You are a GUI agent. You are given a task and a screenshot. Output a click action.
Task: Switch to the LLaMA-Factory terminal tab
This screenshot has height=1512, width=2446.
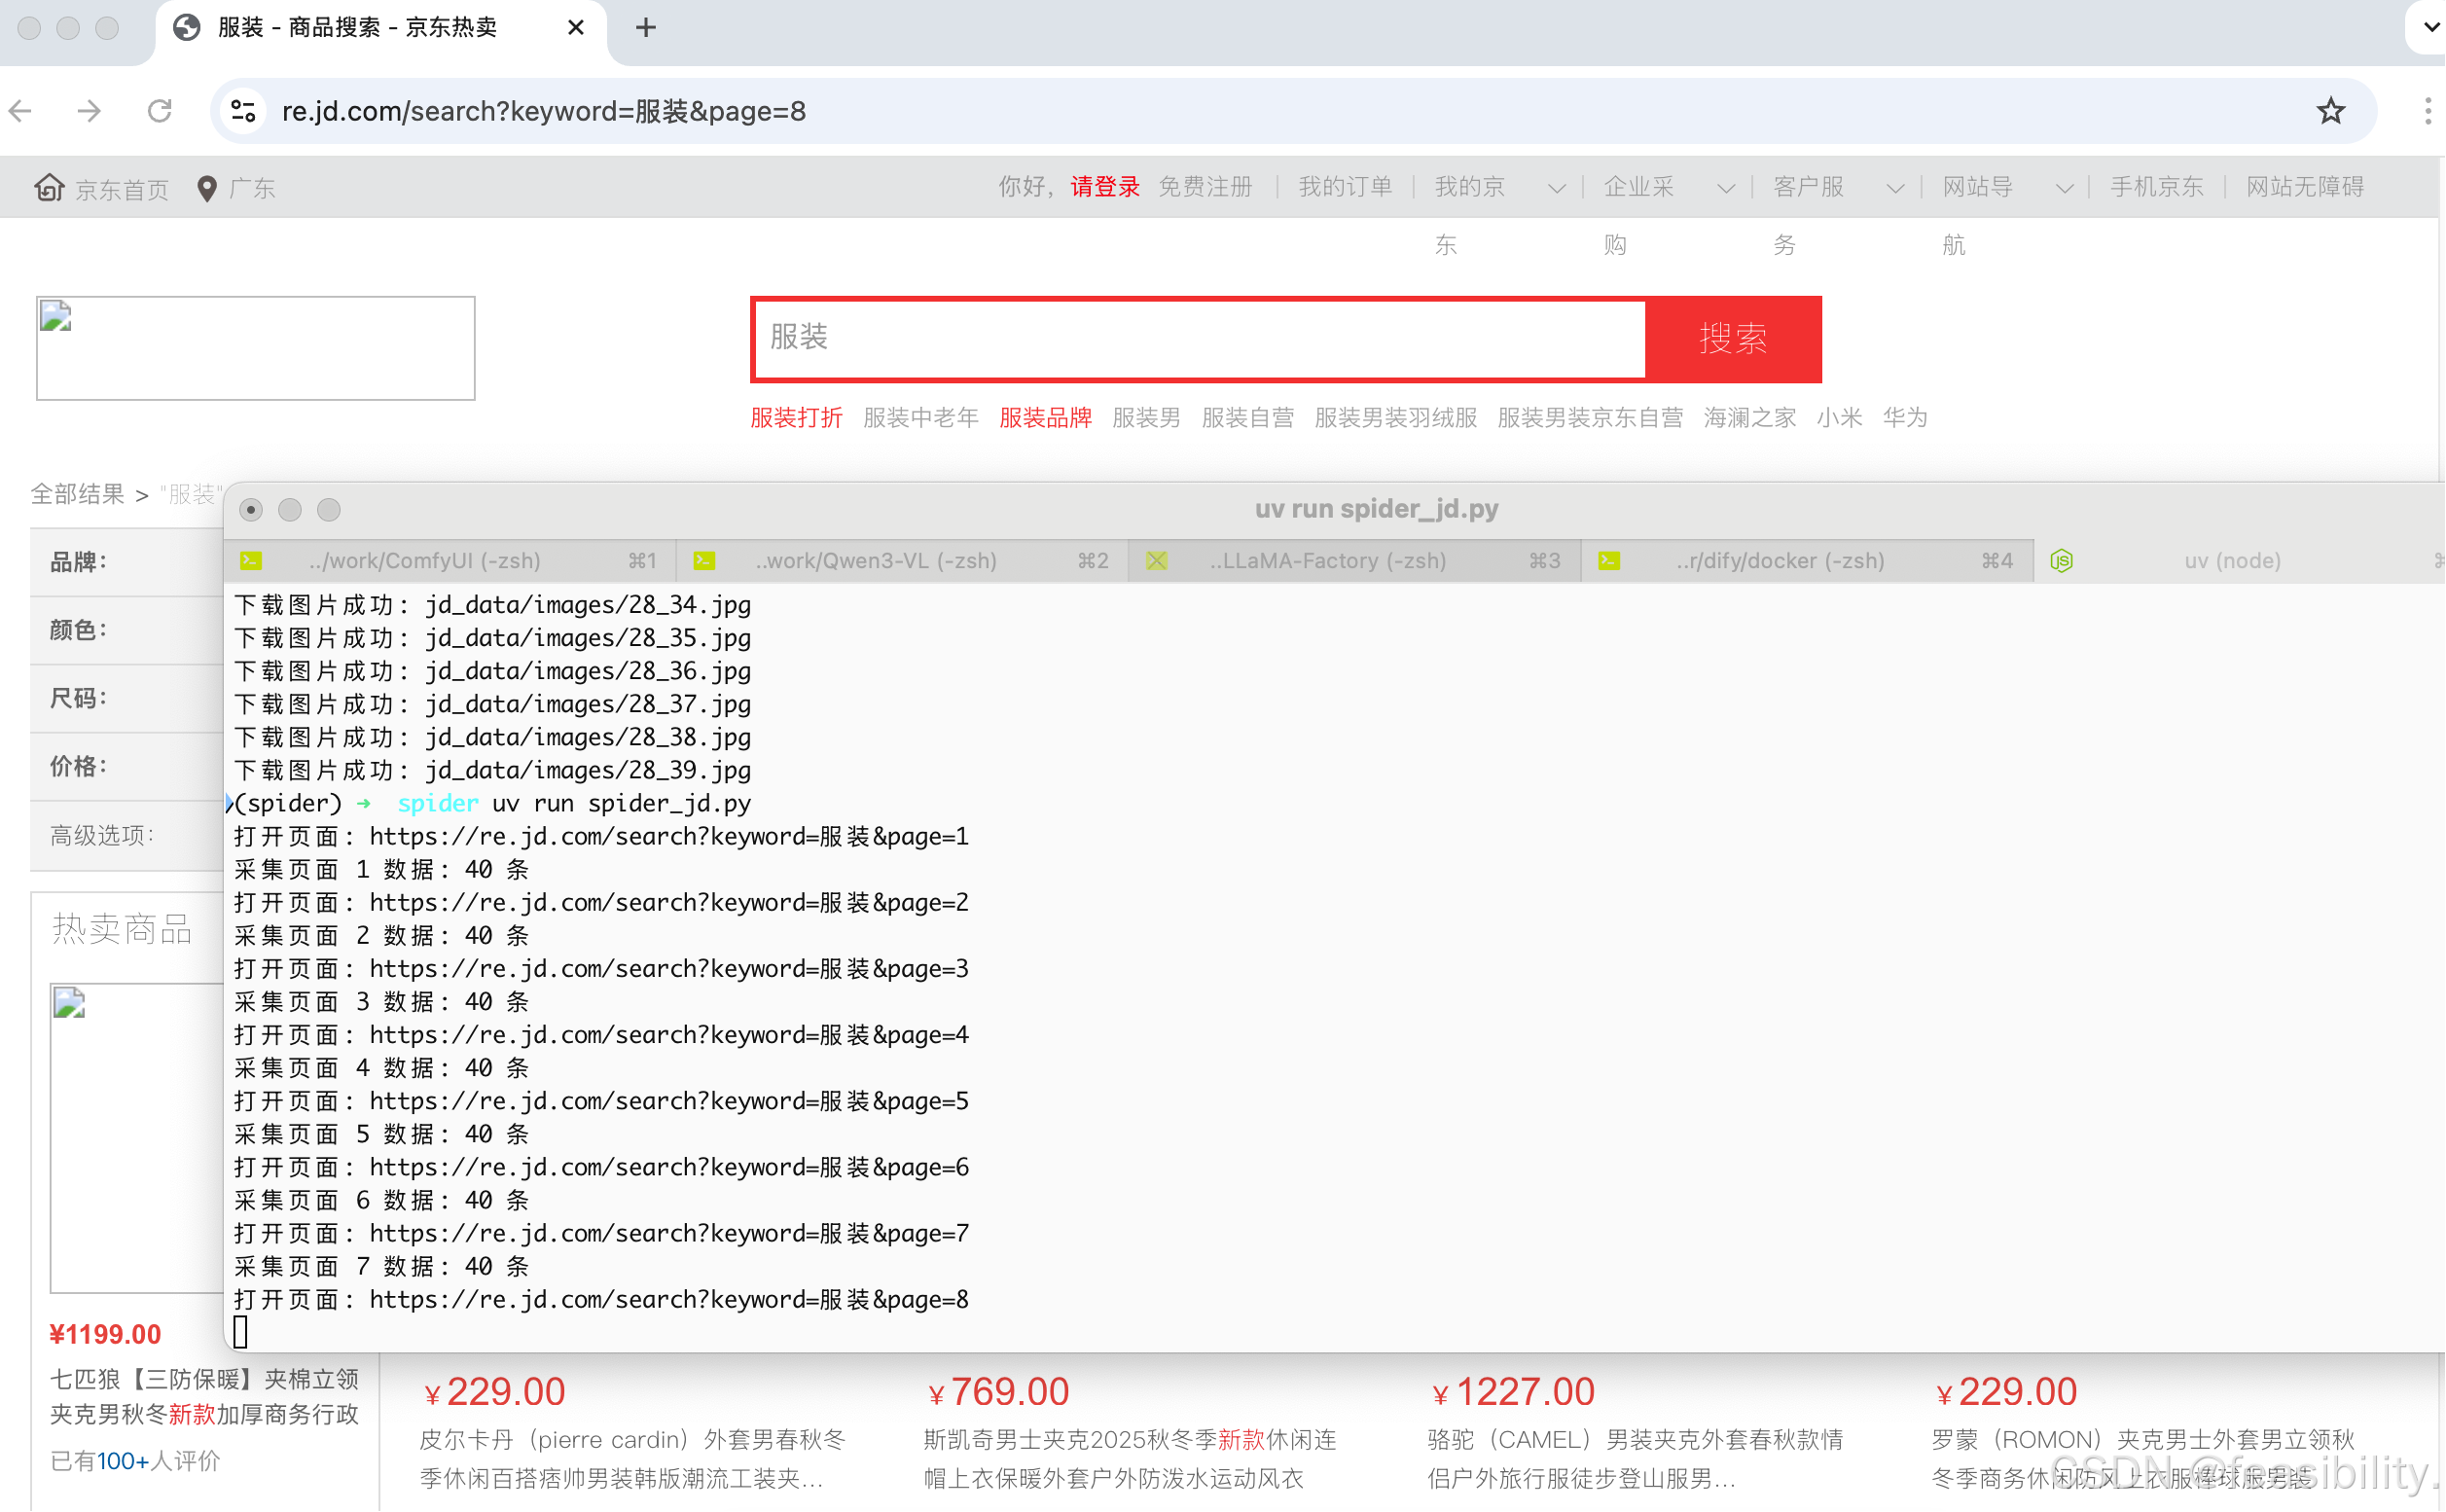1327,561
